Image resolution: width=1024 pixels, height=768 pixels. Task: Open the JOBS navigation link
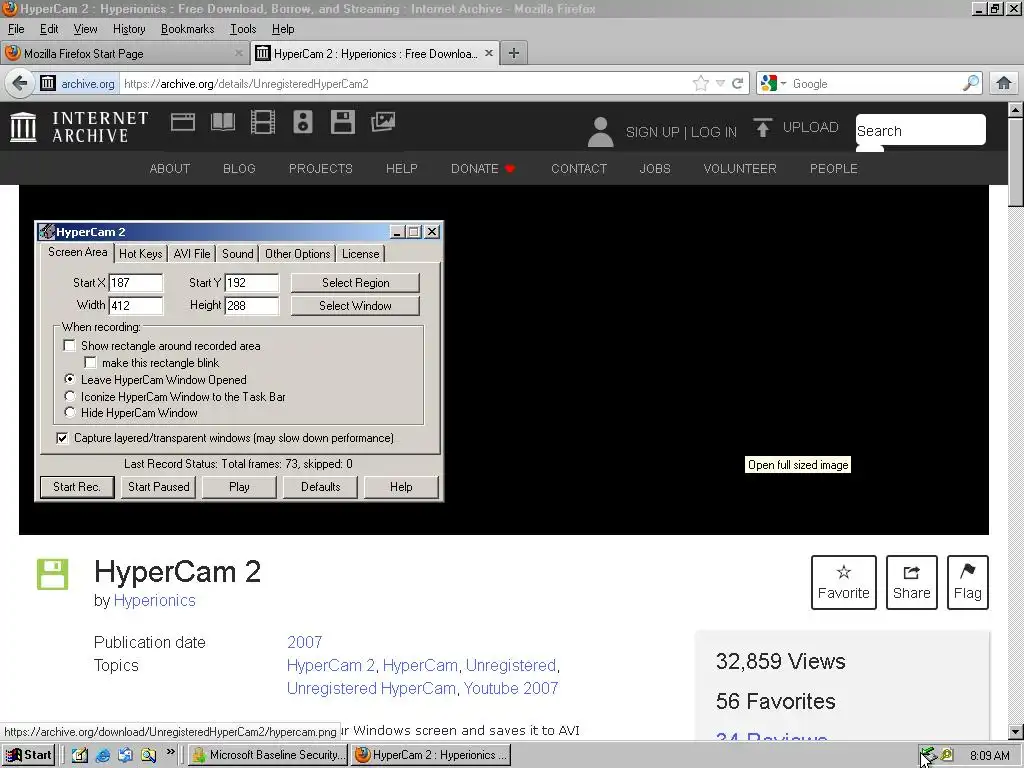pos(655,168)
